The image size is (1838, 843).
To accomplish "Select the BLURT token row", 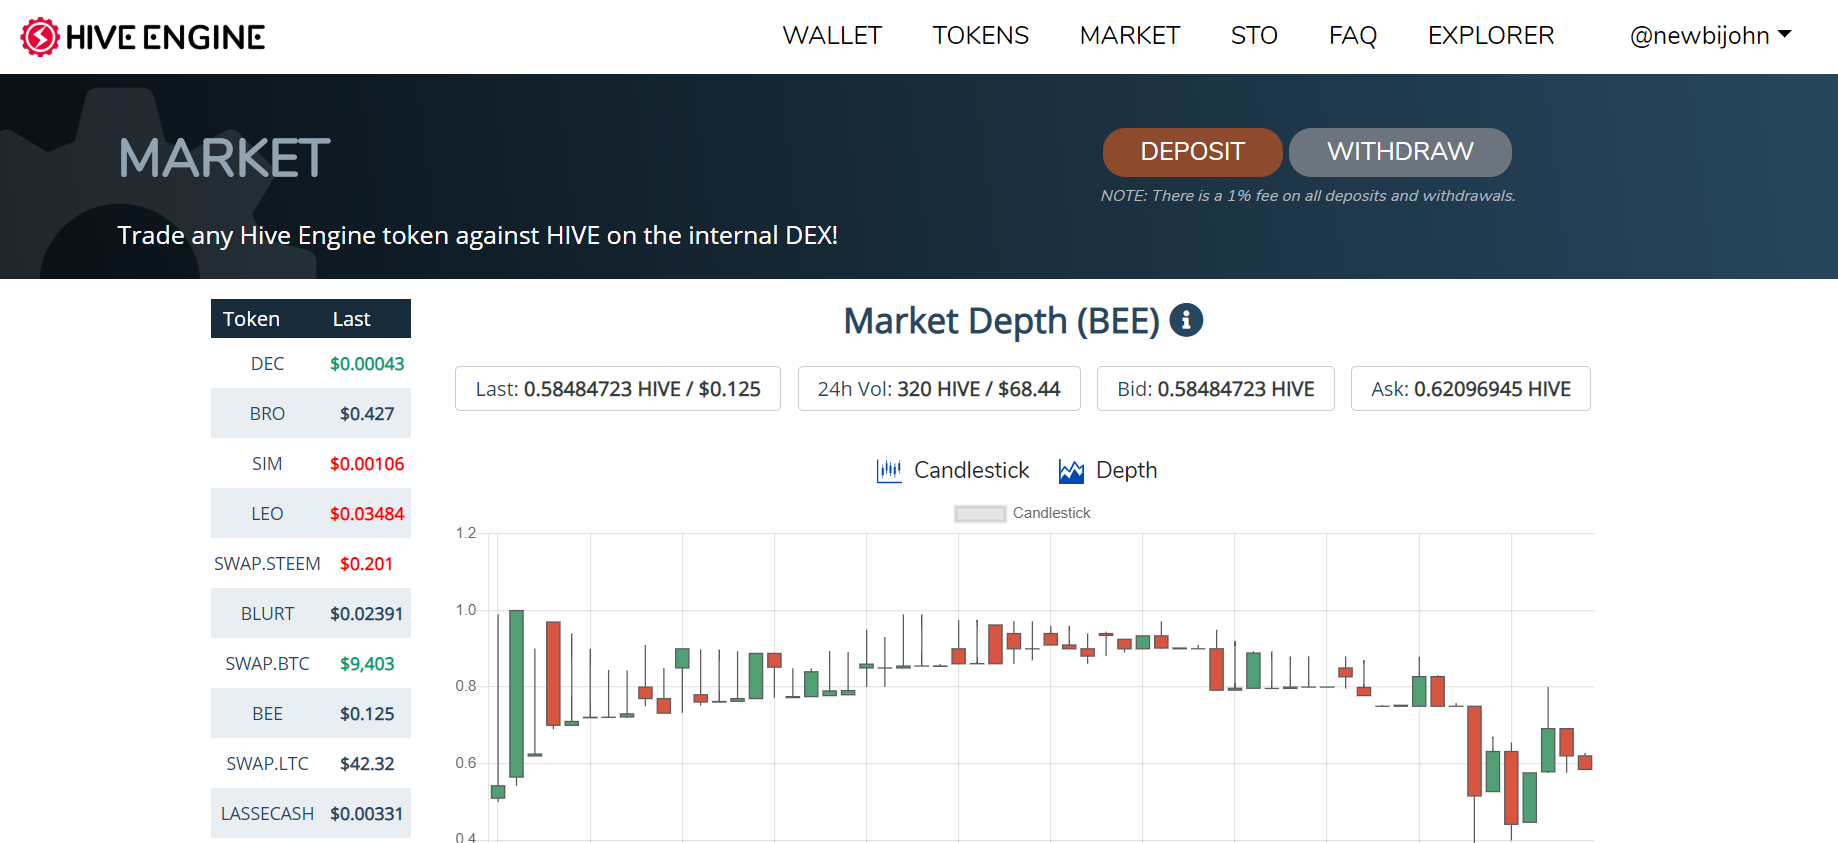I will [311, 614].
